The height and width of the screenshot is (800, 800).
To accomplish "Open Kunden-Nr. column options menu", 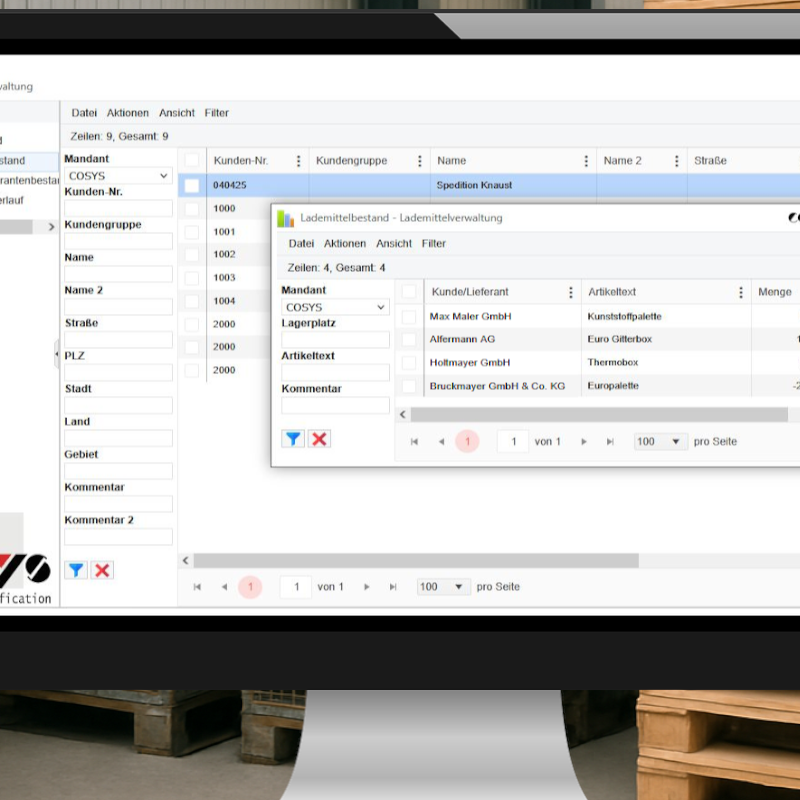I will coord(298,161).
